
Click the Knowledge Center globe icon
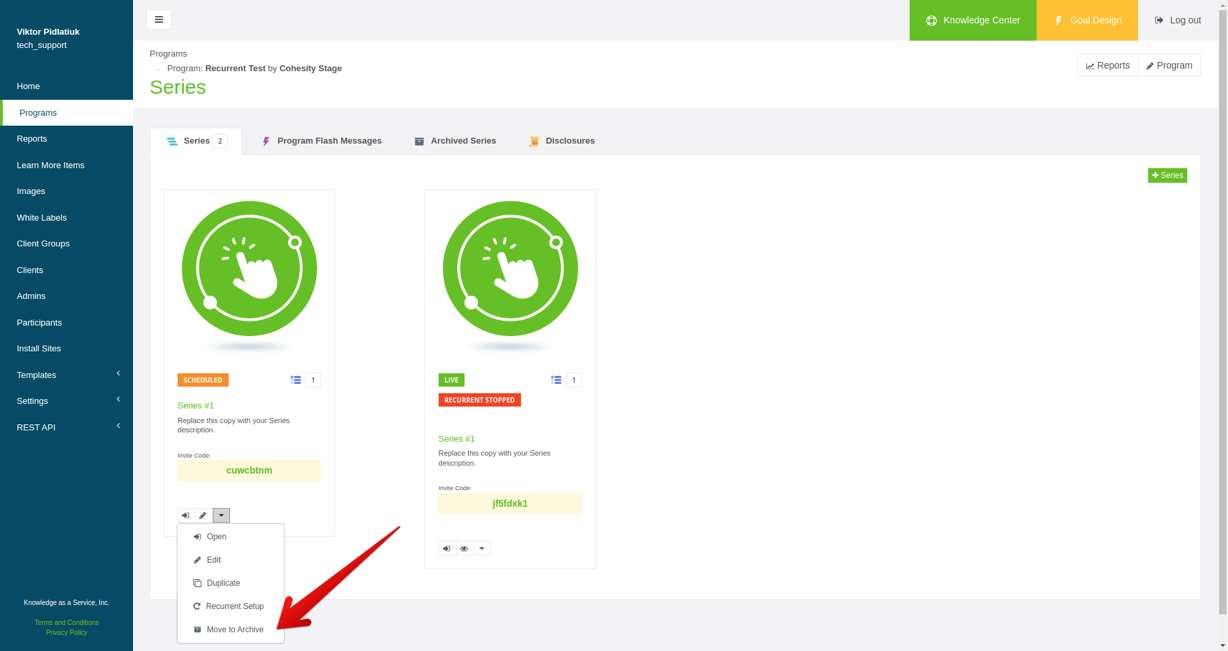click(930, 19)
